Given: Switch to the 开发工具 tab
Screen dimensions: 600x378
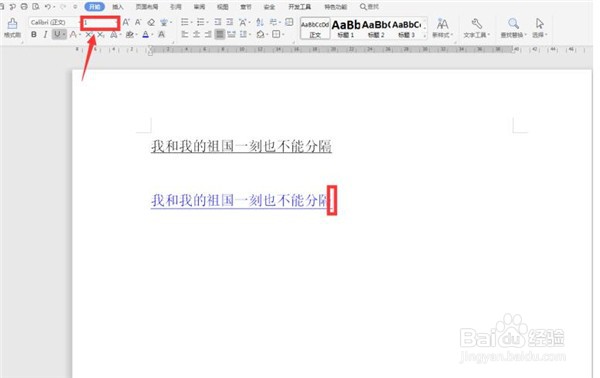Looking at the screenshot, I should click(300, 7).
